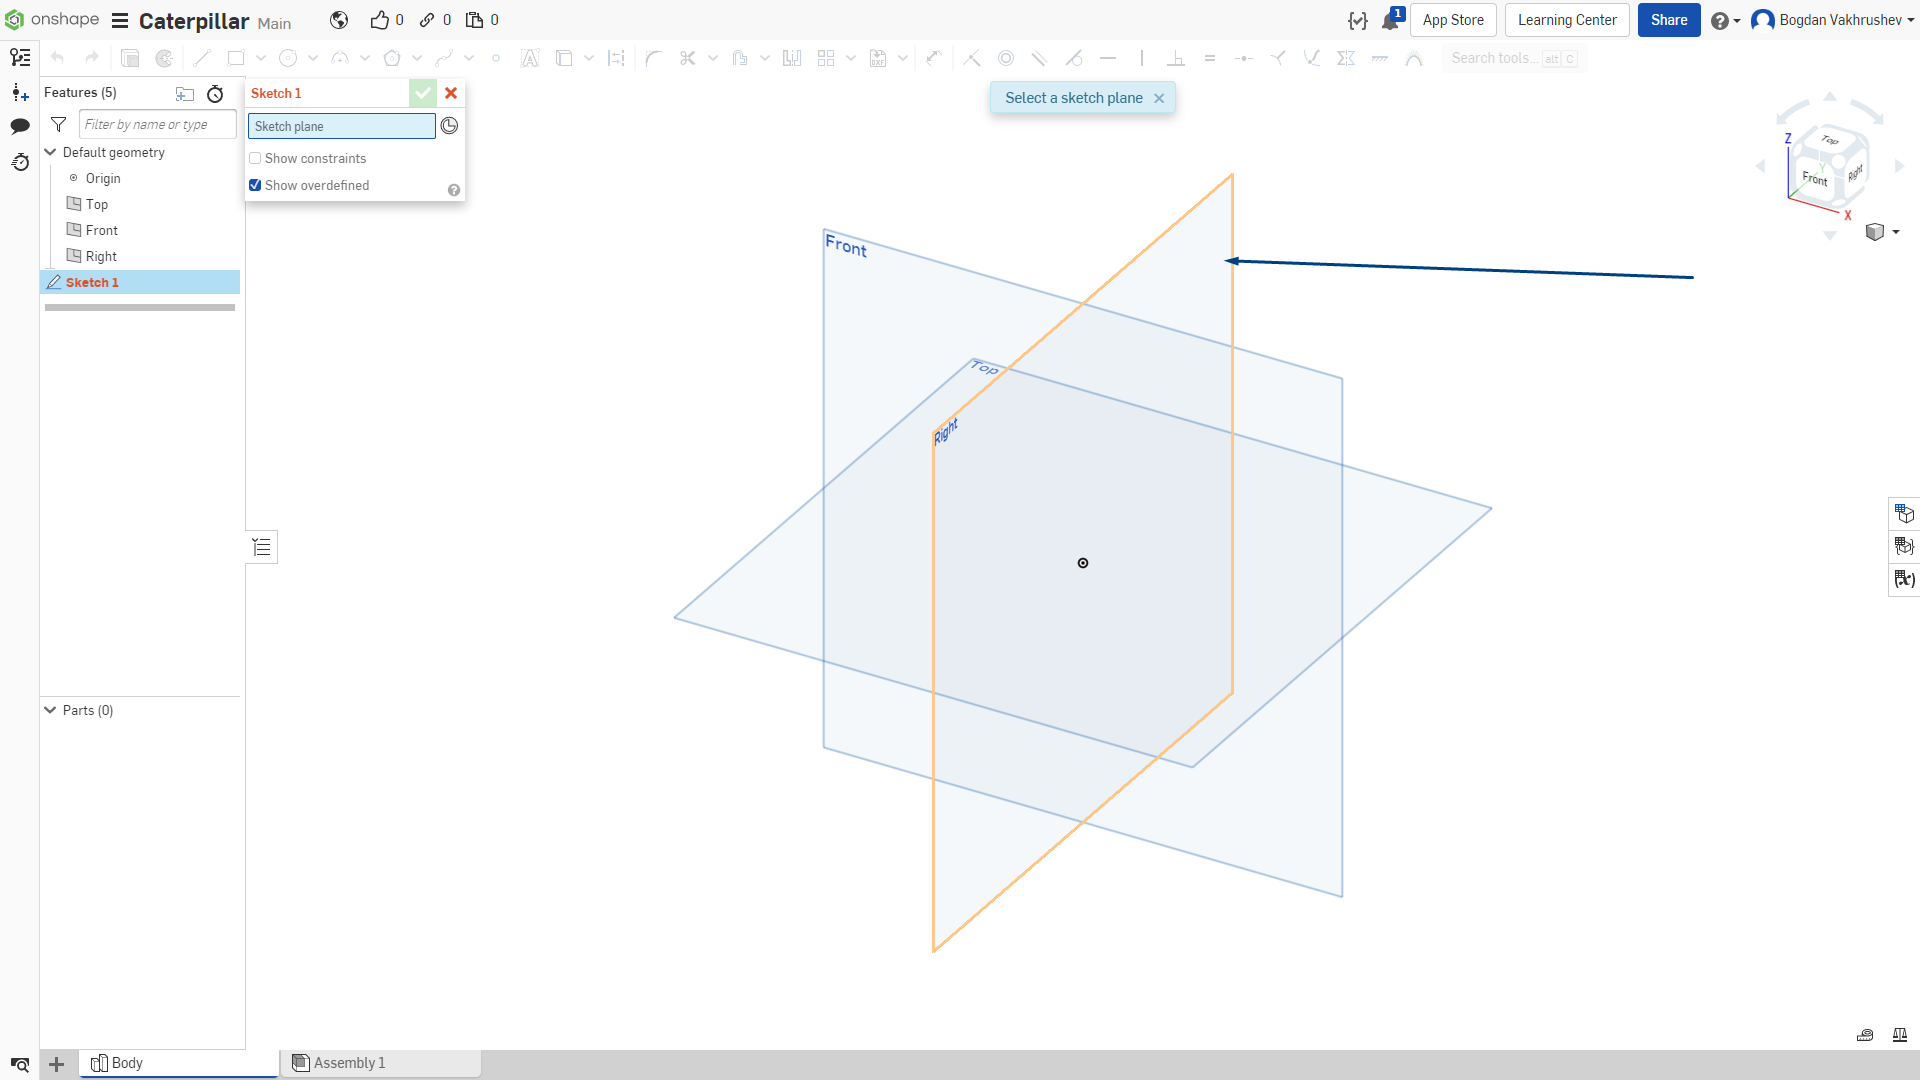
Task: Expand the arc tool dropdown arrow
Action: [365, 58]
